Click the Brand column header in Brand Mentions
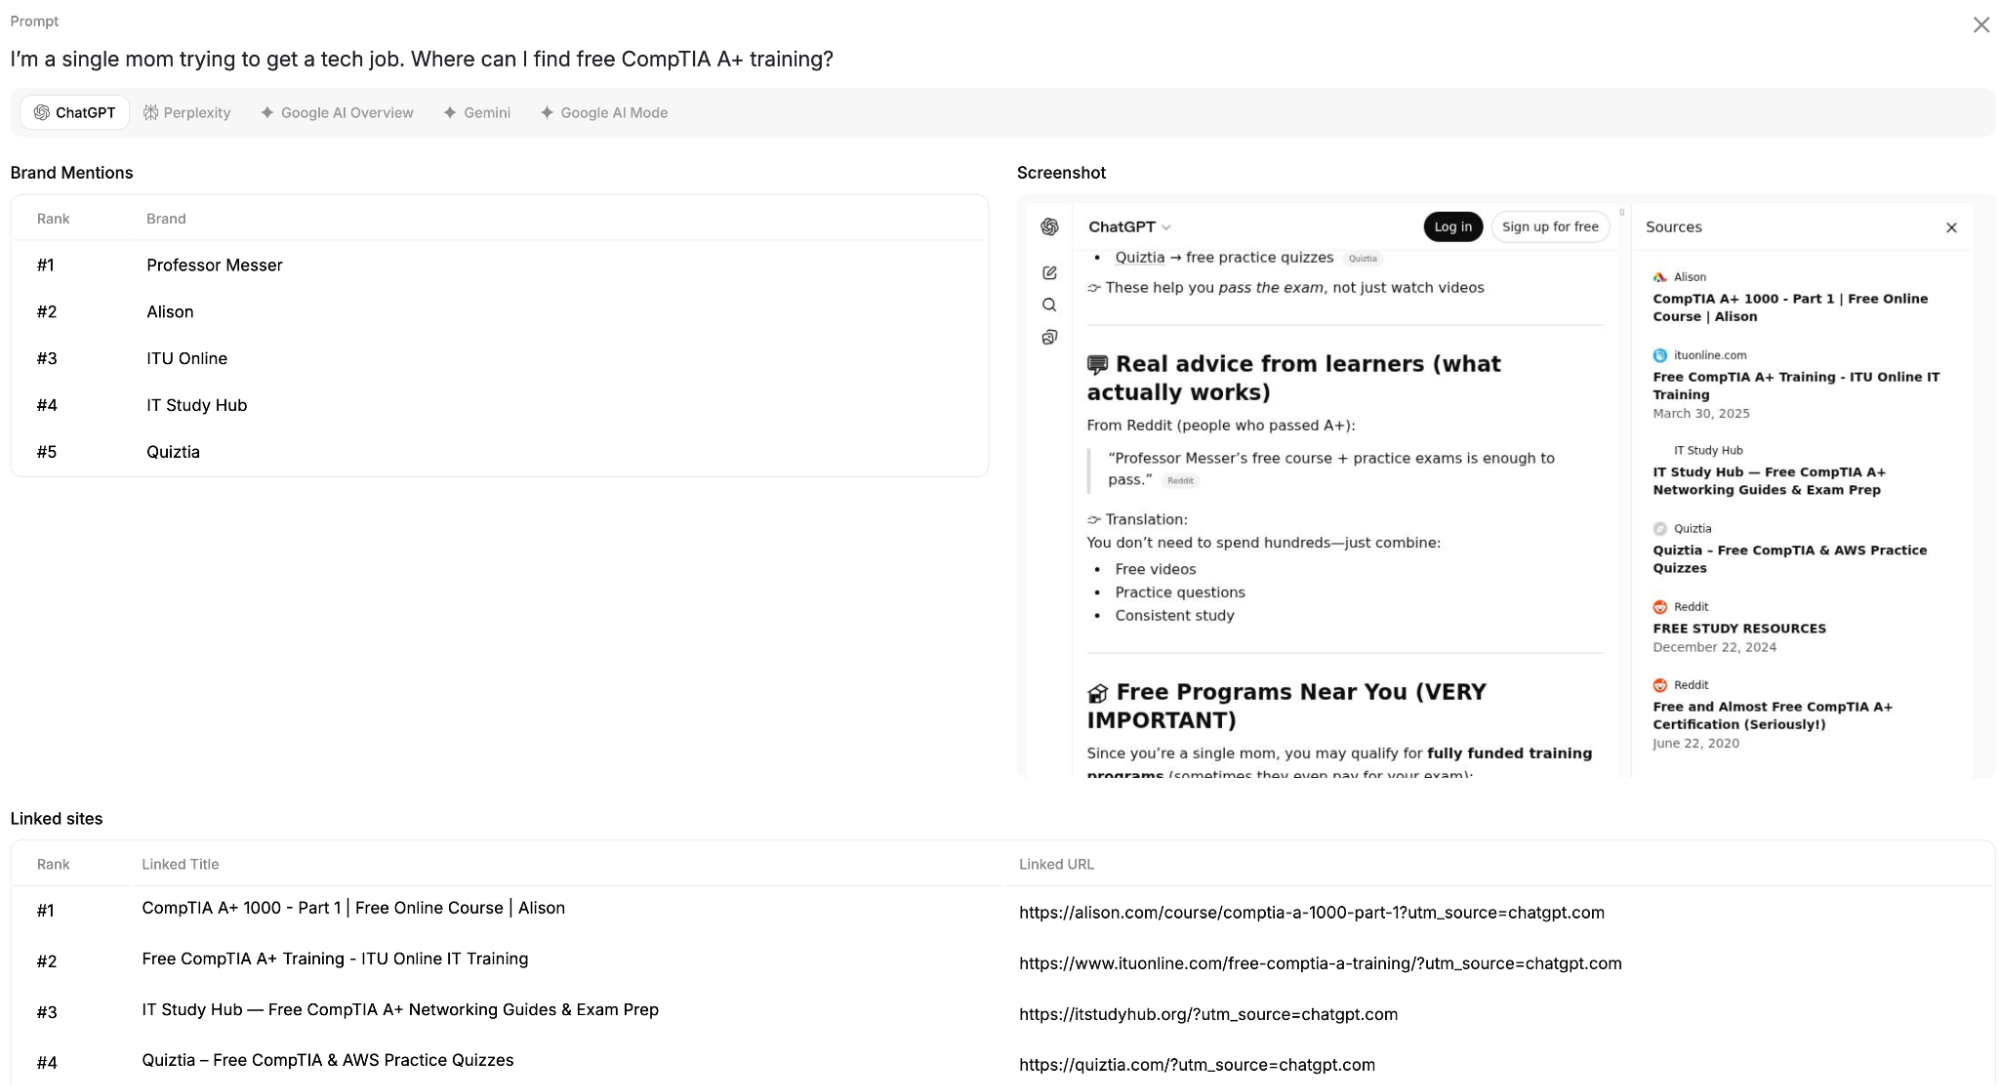This screenshot has width=1999, height=1086. 166,219
